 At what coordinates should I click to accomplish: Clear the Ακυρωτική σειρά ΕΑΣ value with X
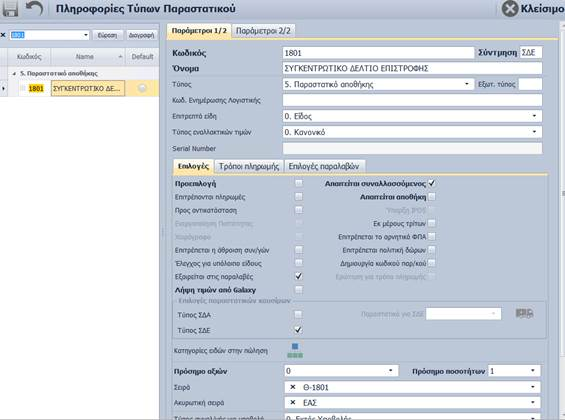[293, 402]
